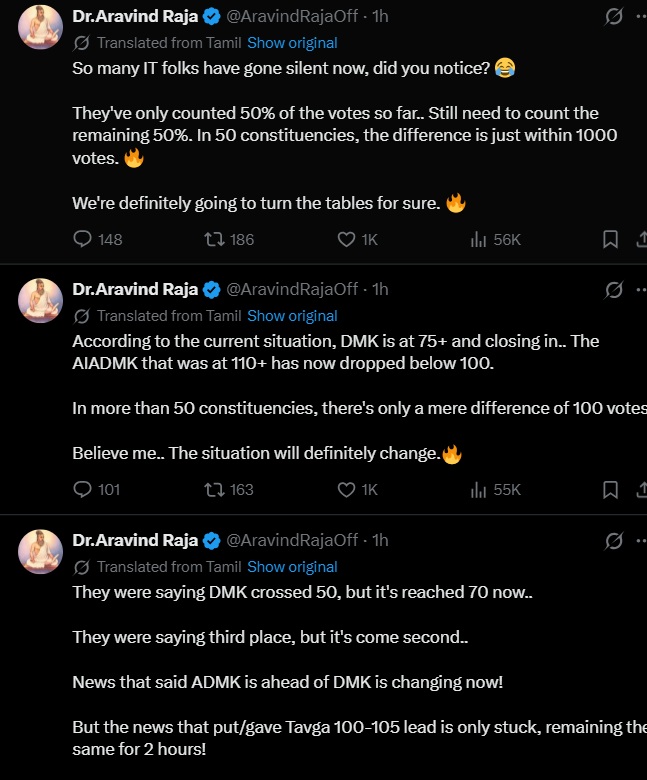Like the DMK closing in tweet
The image size is (647, 780).
coord(358,489)
